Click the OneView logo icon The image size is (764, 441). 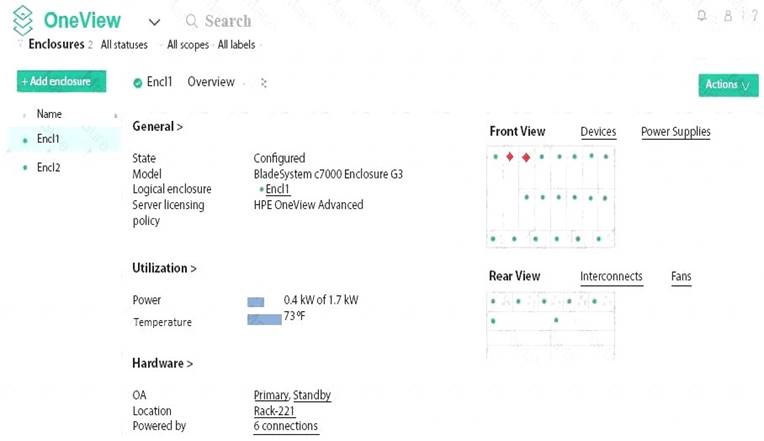(x=22, y=20)
